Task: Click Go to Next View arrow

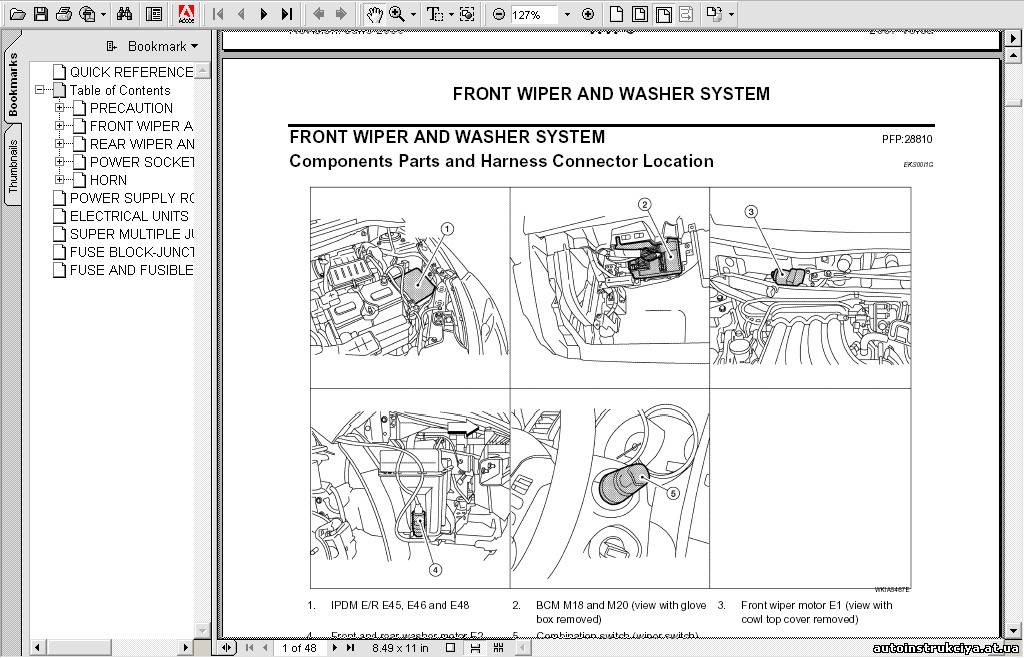Action: (341, 14)
